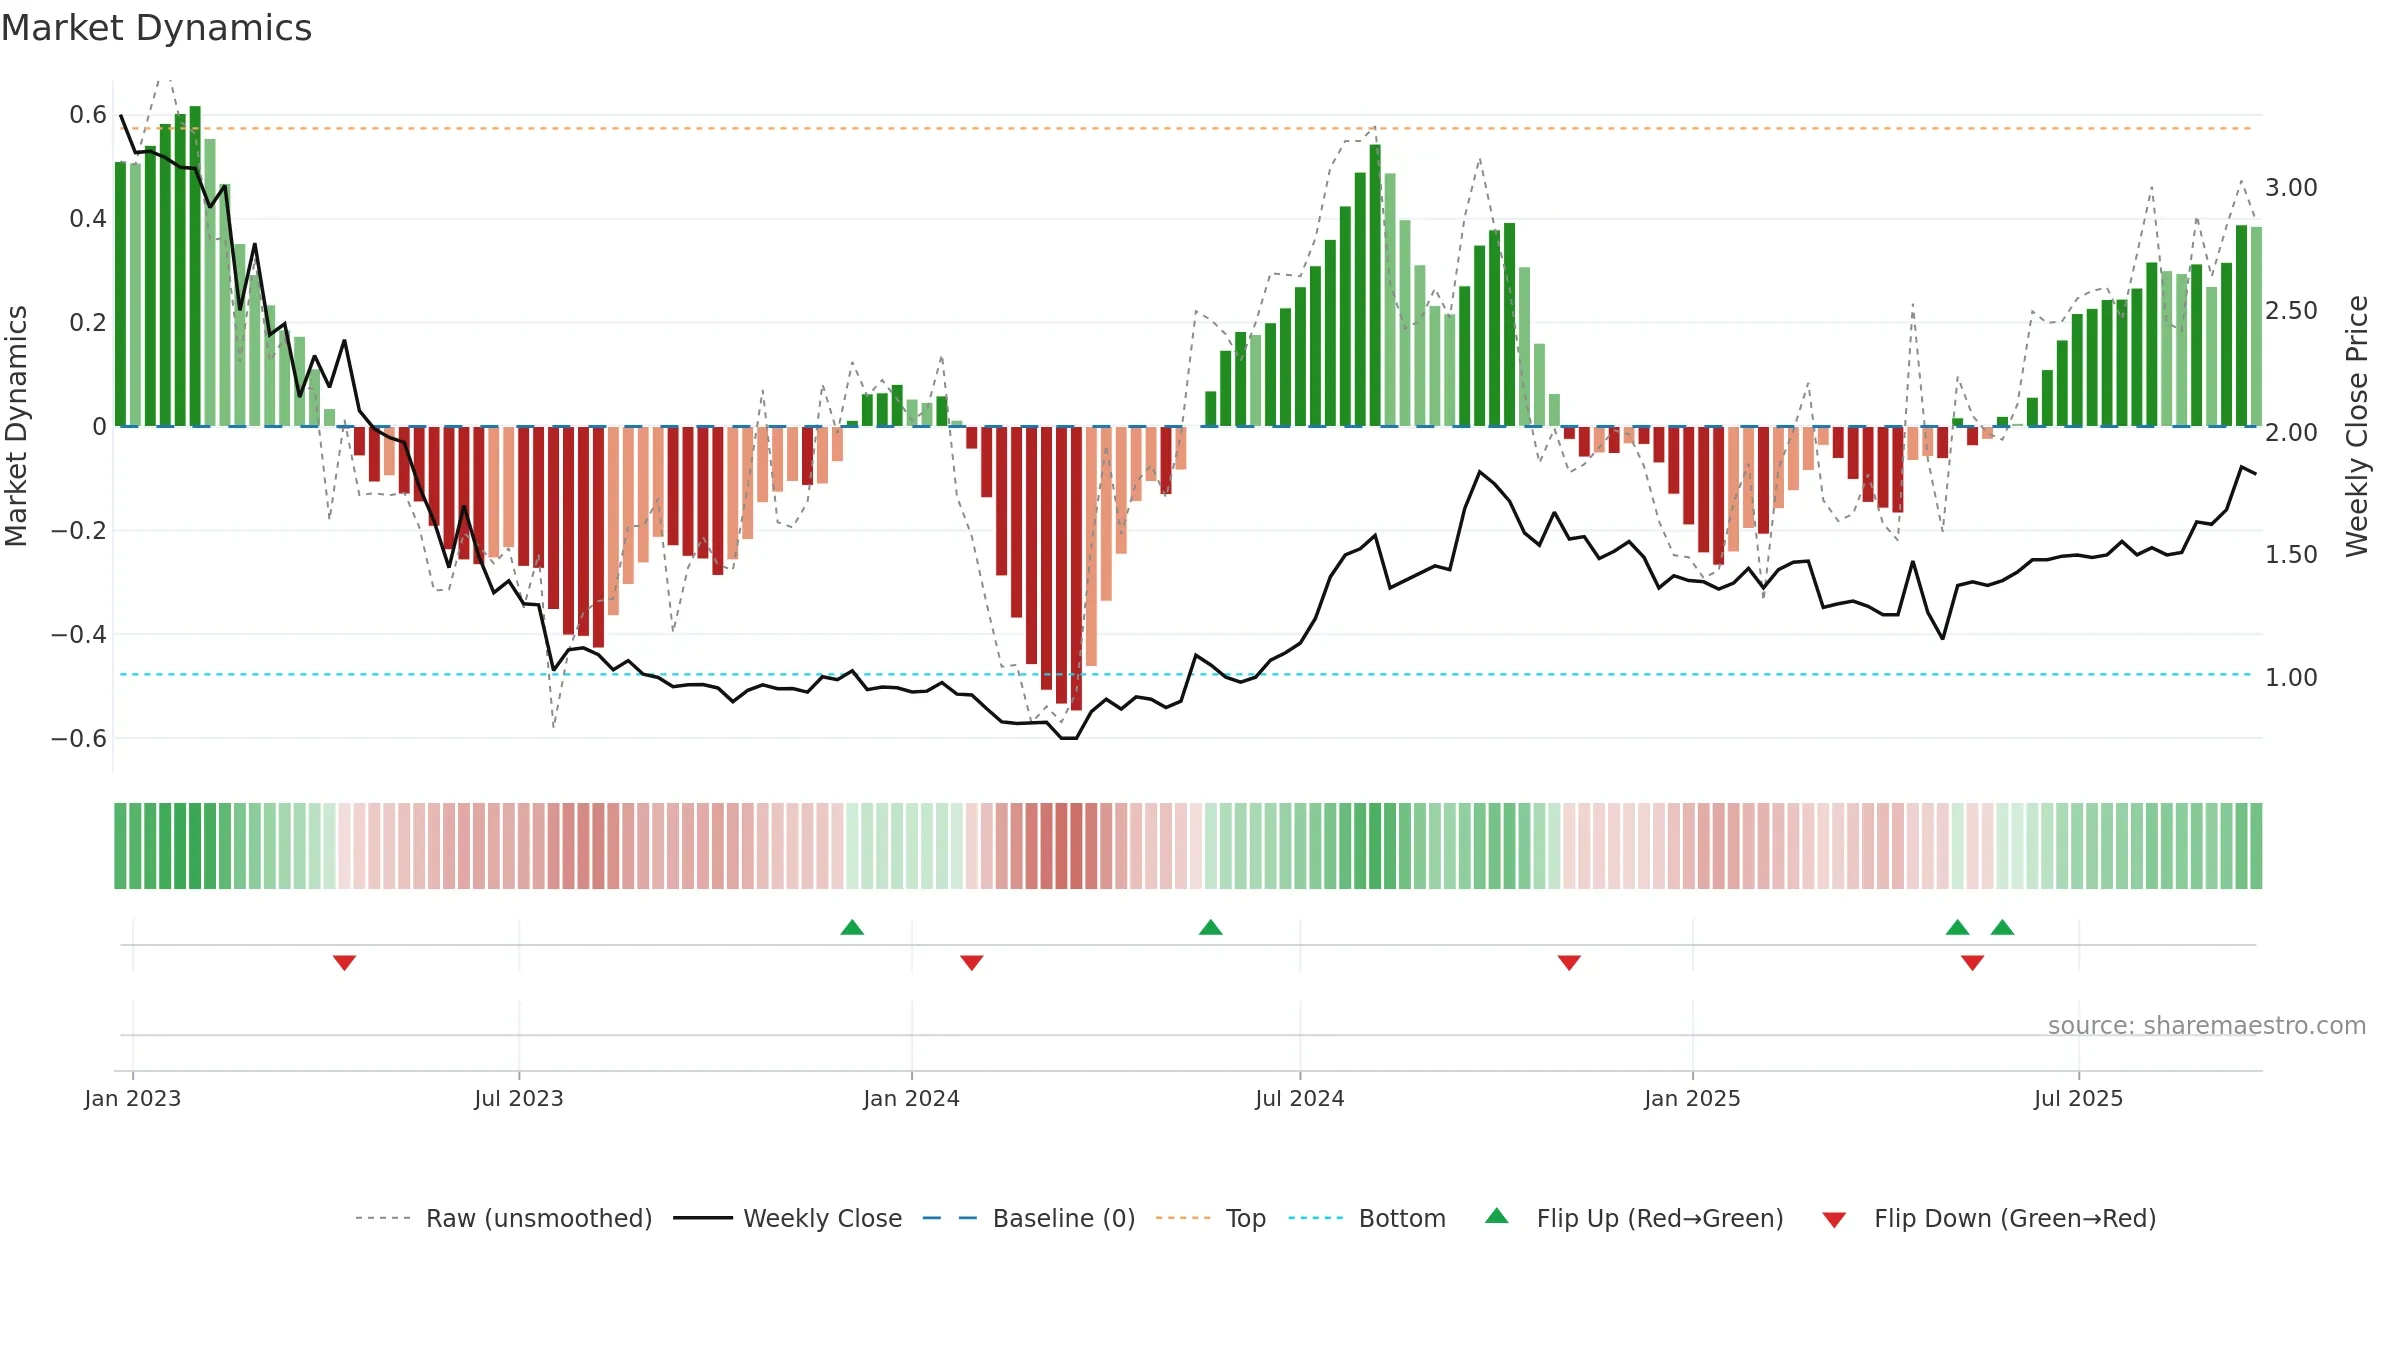Toggle the Bottom legend entry
Viewport: 2400px width, 1350px height.
coord(1366,1218)
